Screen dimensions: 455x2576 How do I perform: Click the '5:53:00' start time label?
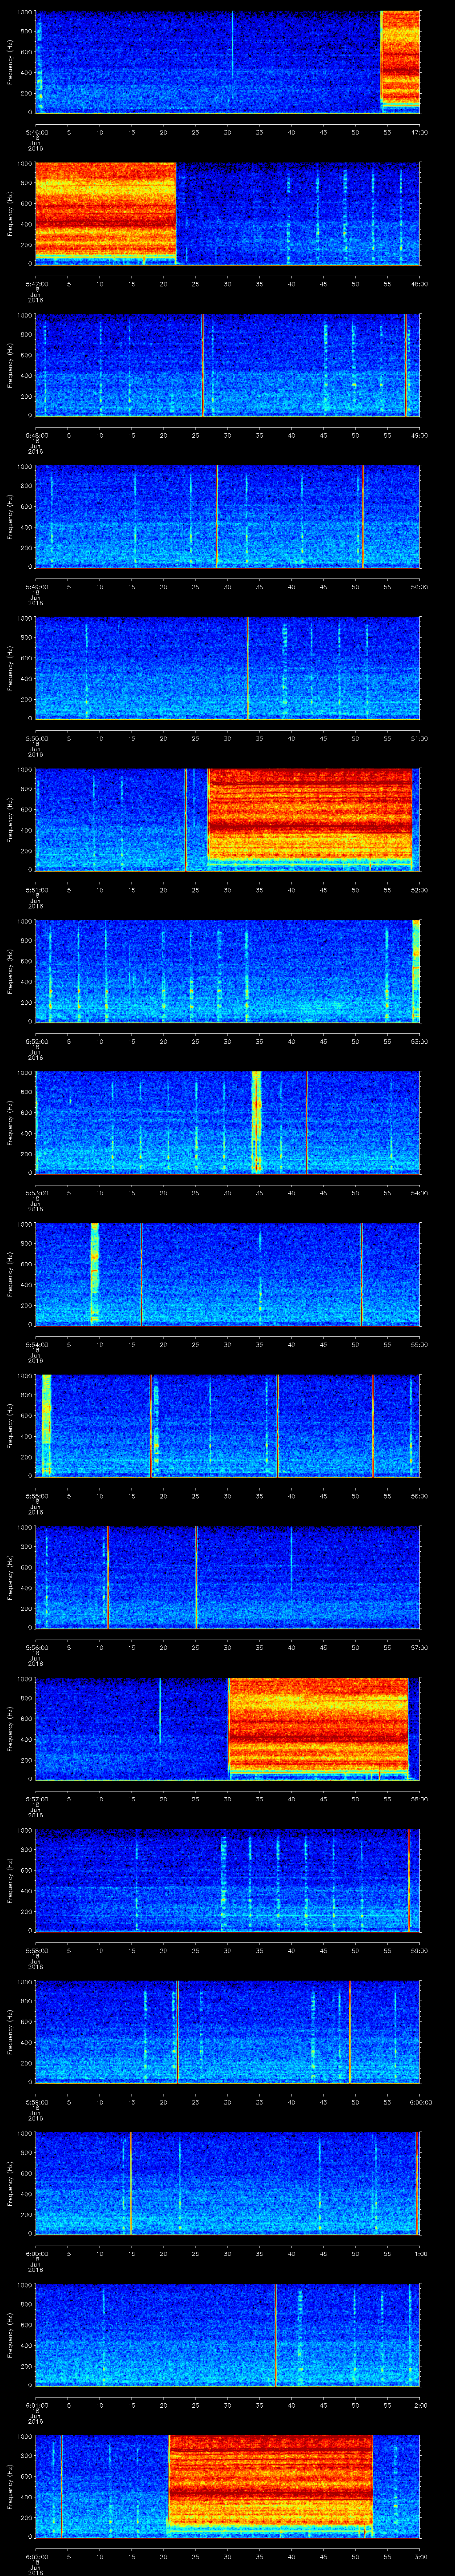[x=36, y=1193]
